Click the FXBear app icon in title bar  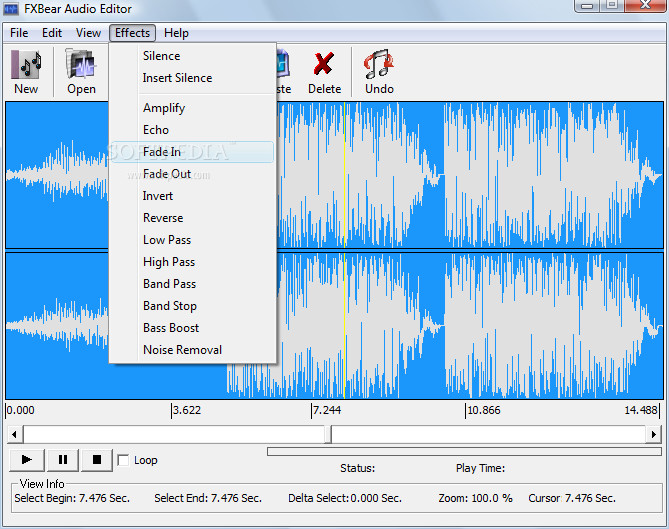click(x=11, y=9)
